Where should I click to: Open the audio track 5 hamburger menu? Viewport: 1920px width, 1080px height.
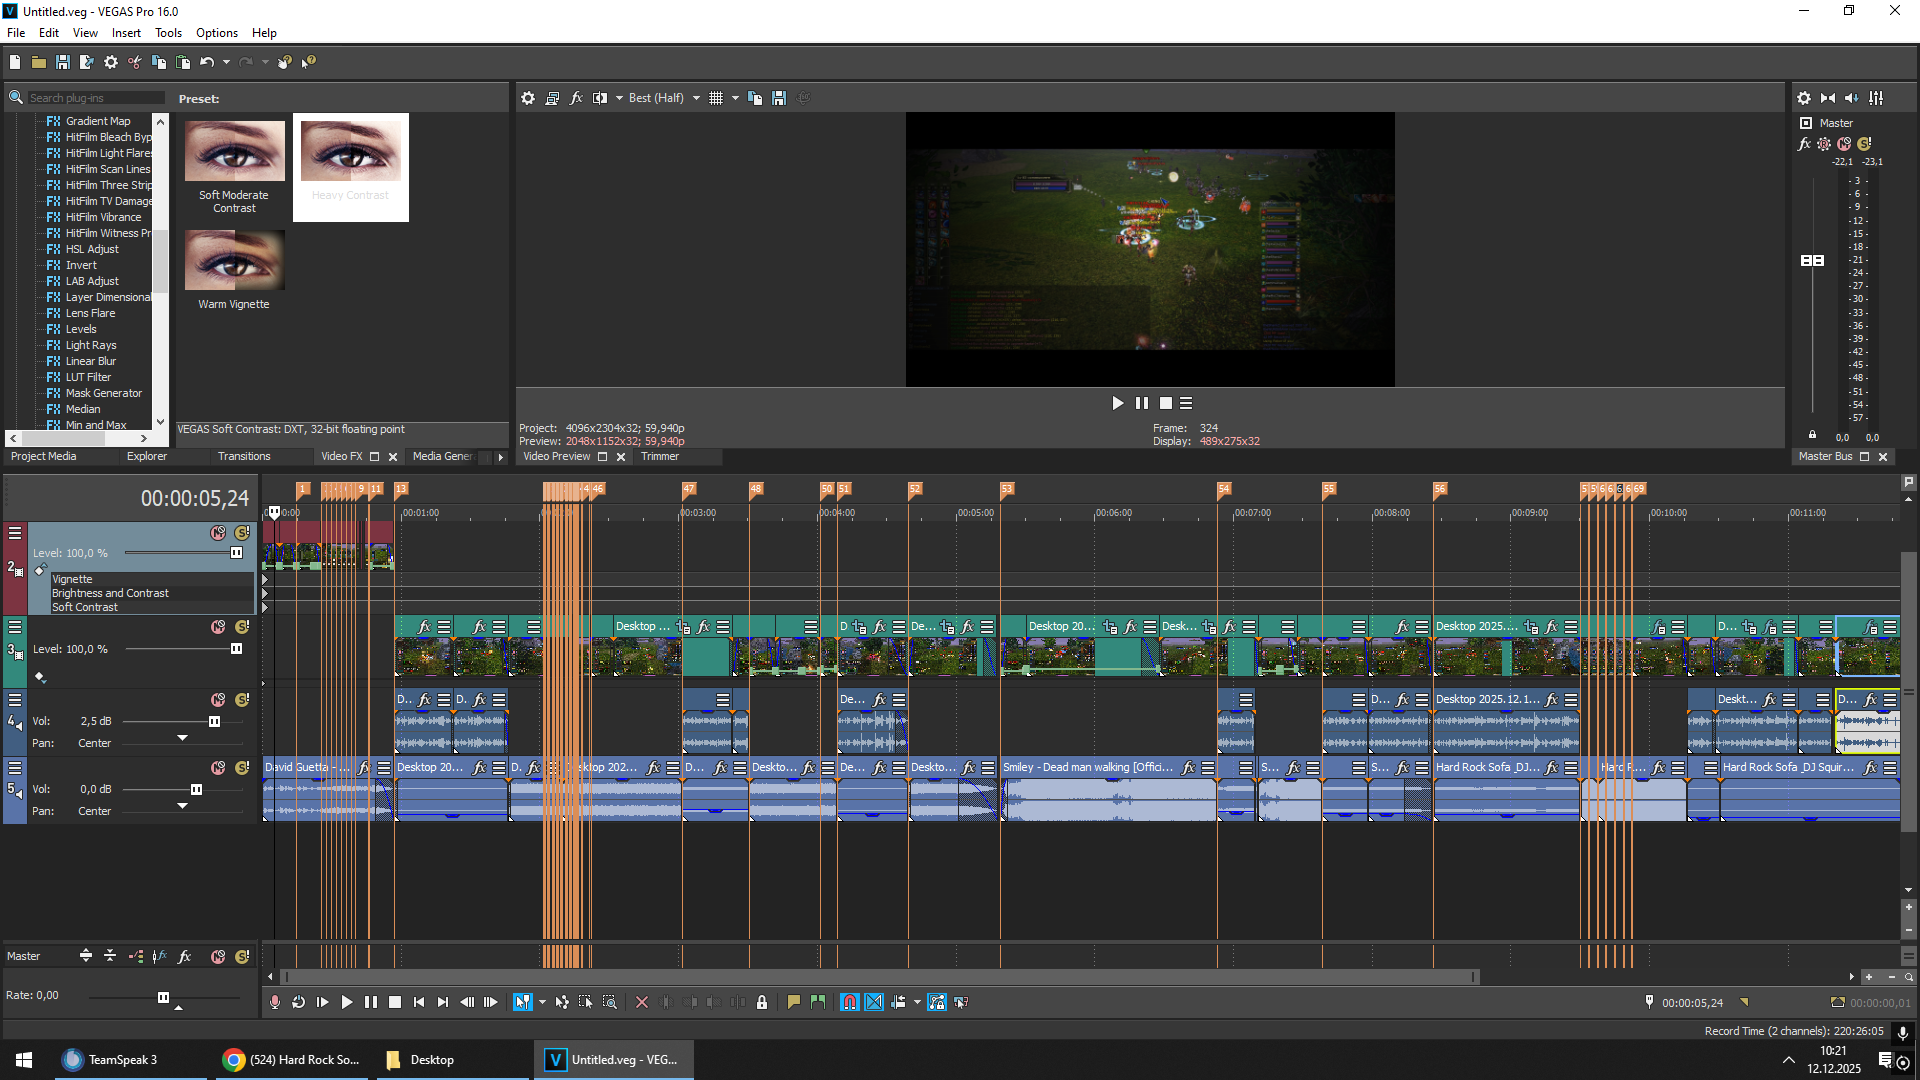[15, 768]
